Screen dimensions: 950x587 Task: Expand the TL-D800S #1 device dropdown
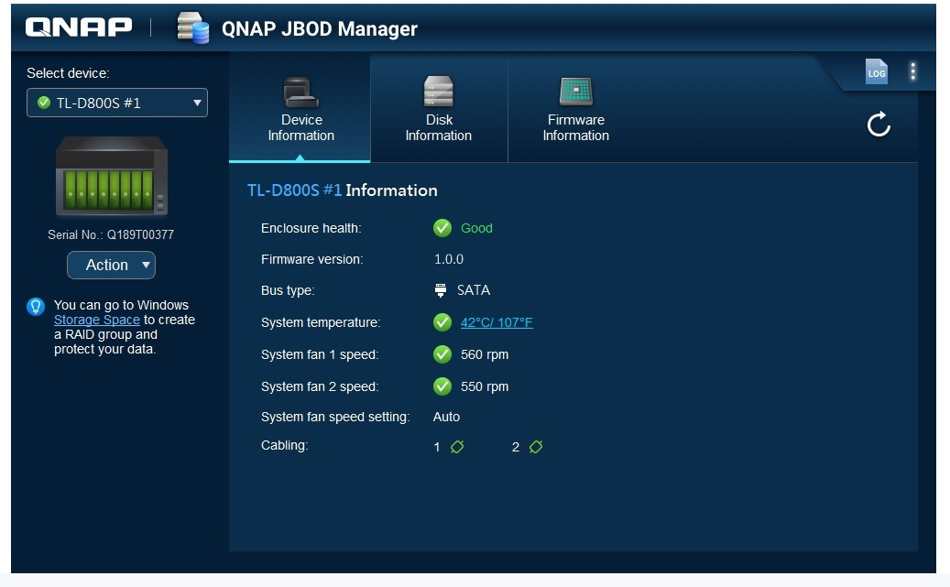[x=117, y=103]
